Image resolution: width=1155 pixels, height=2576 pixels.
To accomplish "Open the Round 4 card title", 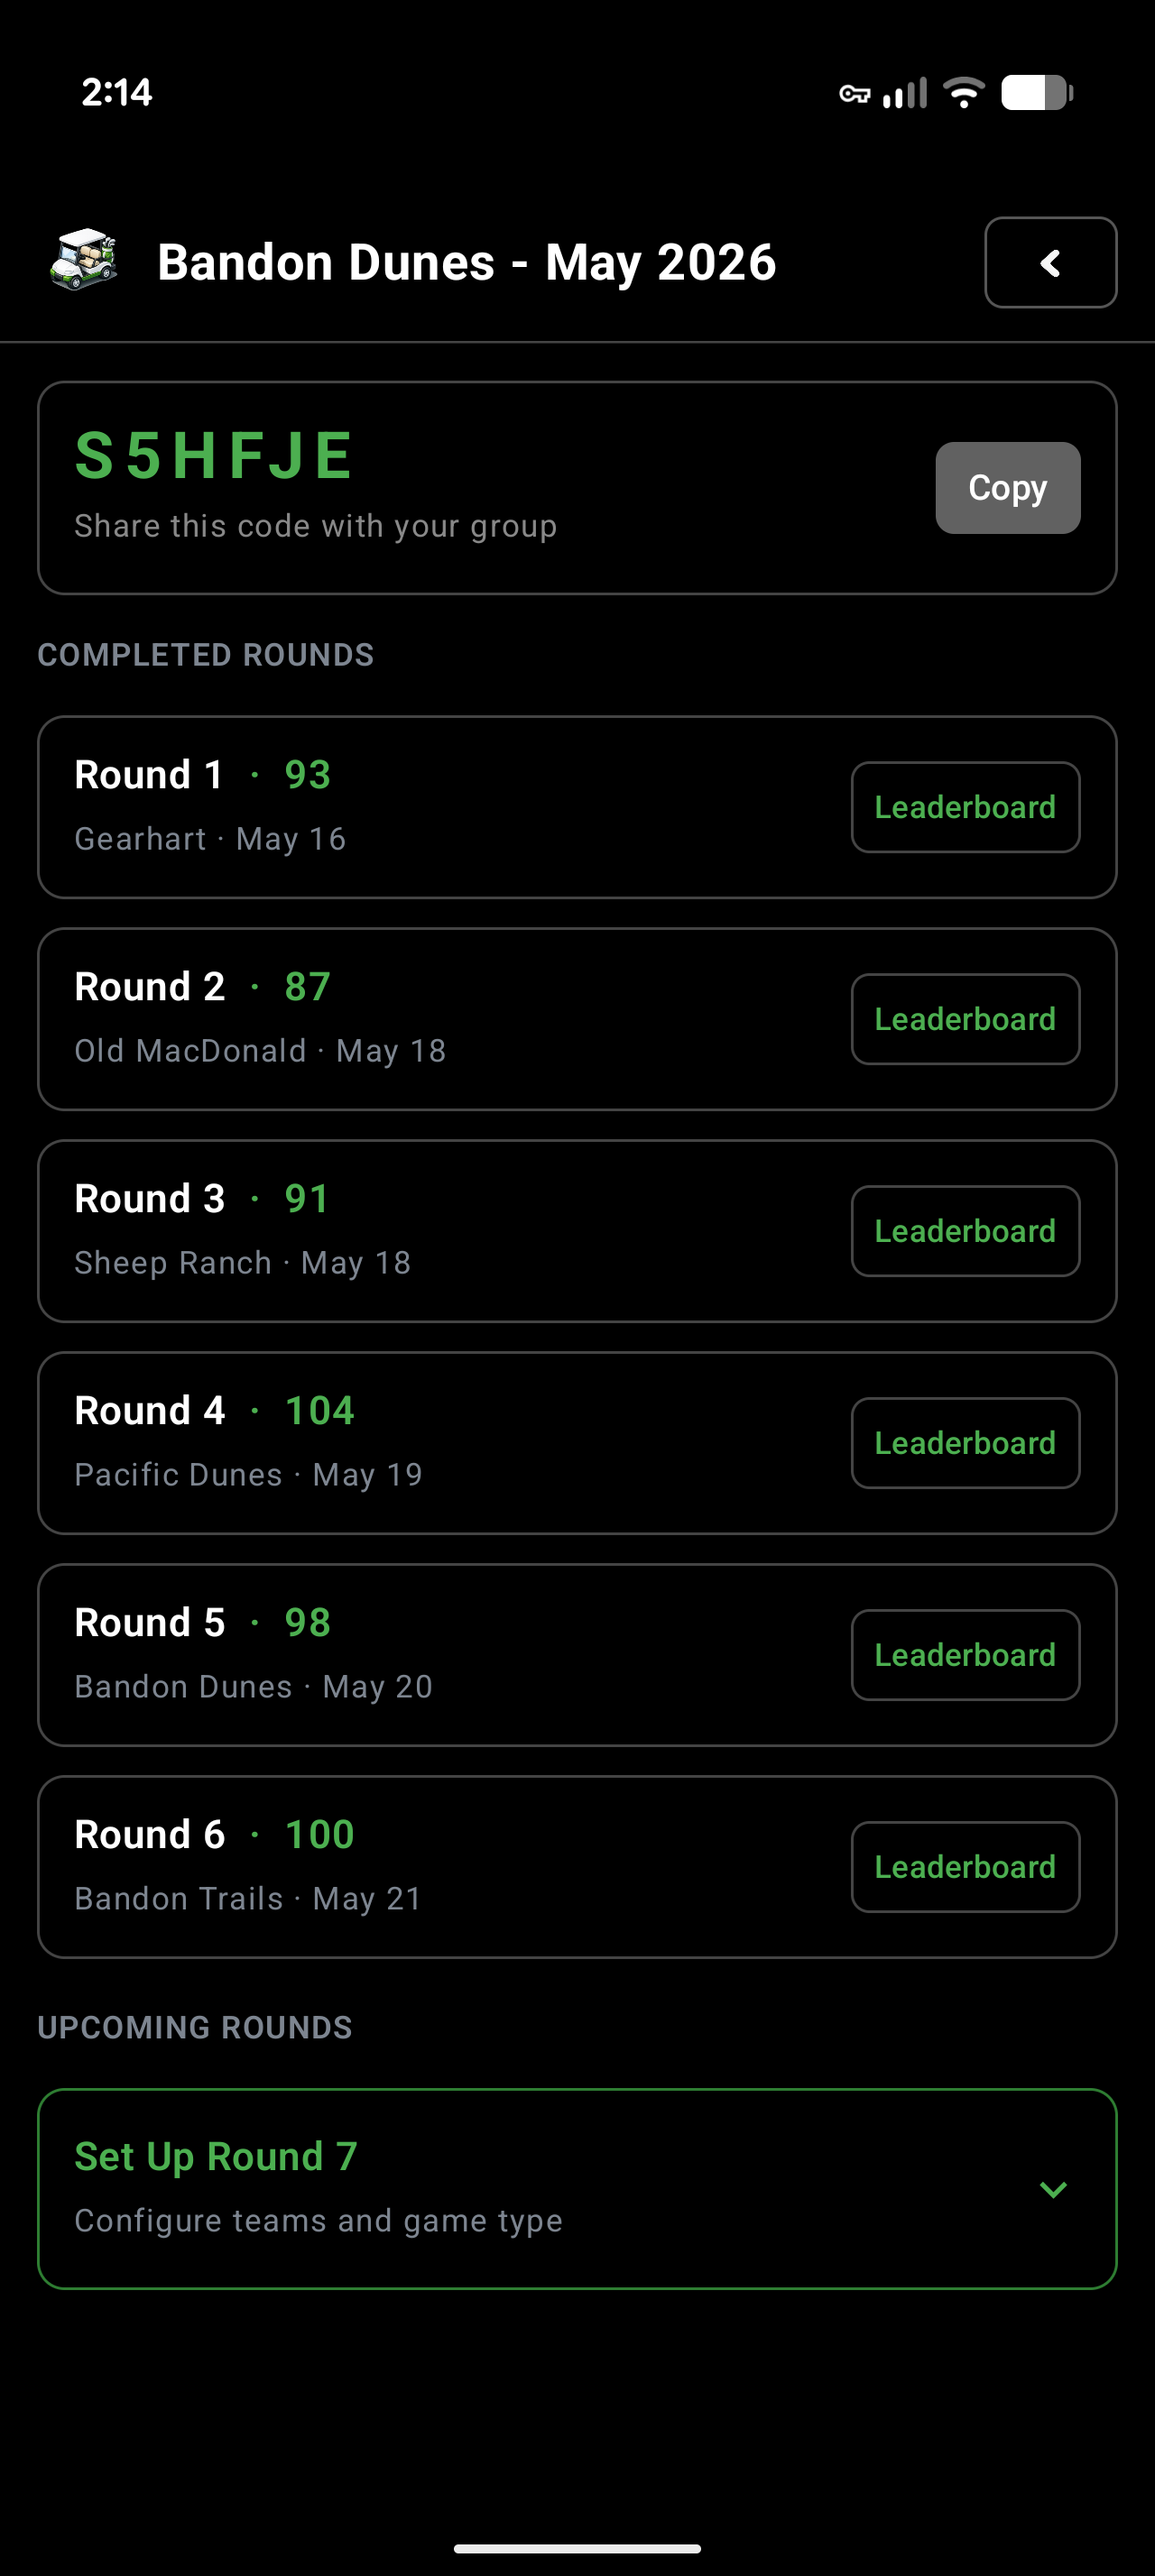I will (150, 1411).
